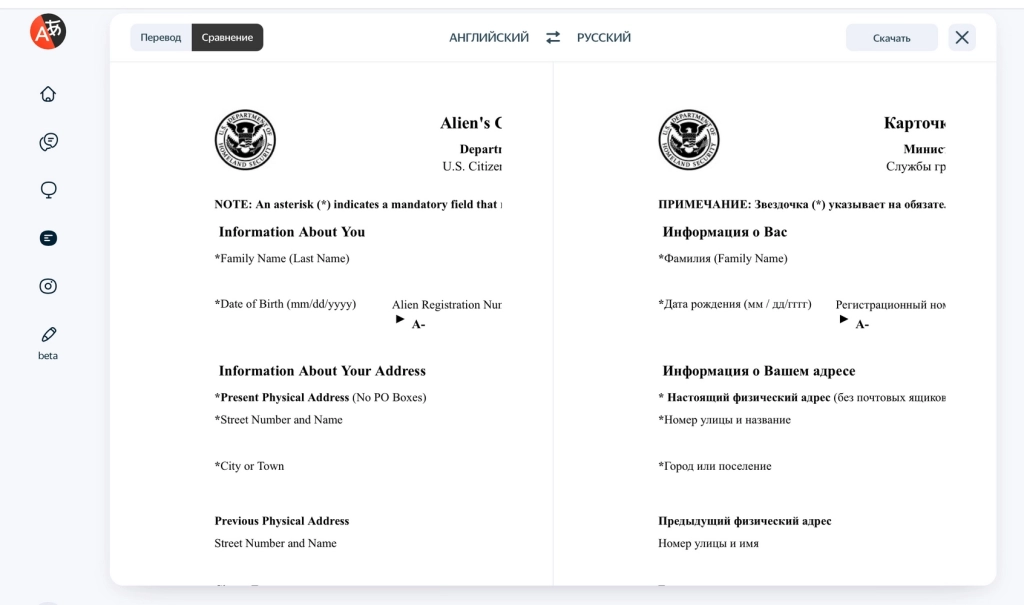This screenshot has width=1024, height=605.
Task: Switch to the Сравнение tab
Action: (227, 37)
